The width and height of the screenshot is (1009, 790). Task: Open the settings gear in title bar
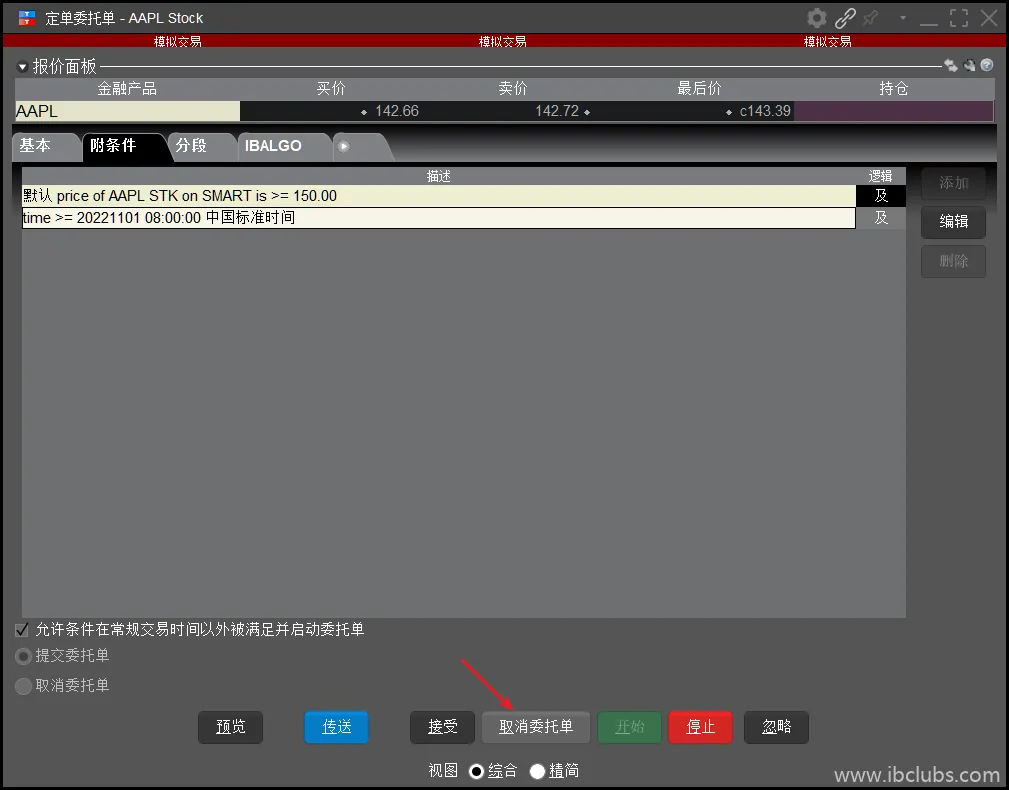817,18
